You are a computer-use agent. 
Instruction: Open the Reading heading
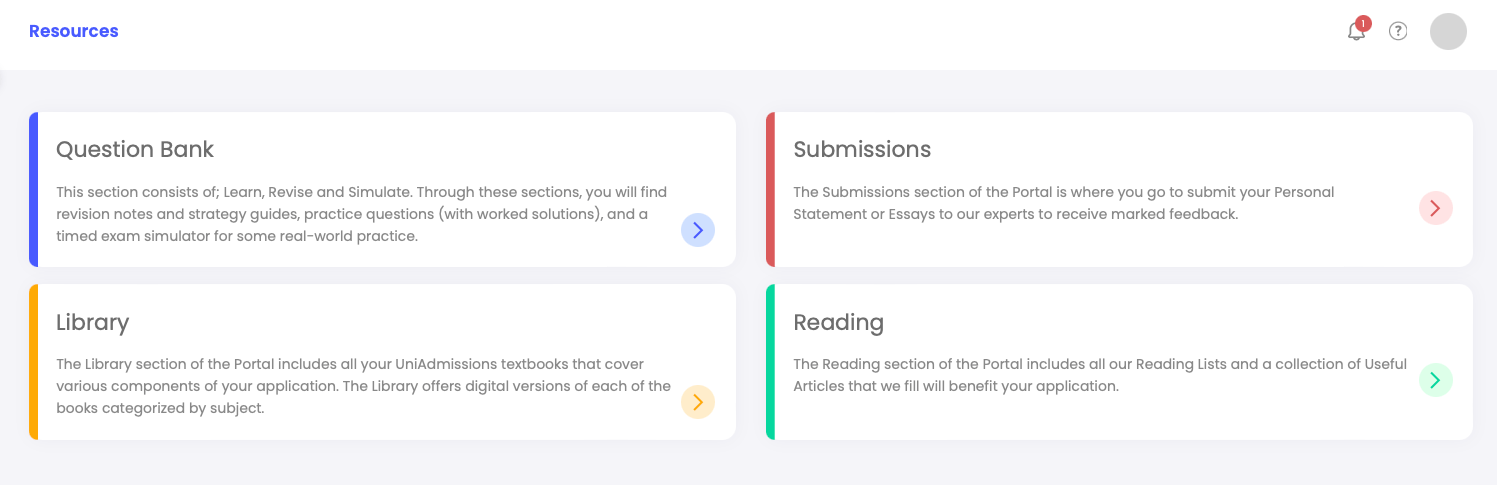pyautogui.click(x=839, y=323)
